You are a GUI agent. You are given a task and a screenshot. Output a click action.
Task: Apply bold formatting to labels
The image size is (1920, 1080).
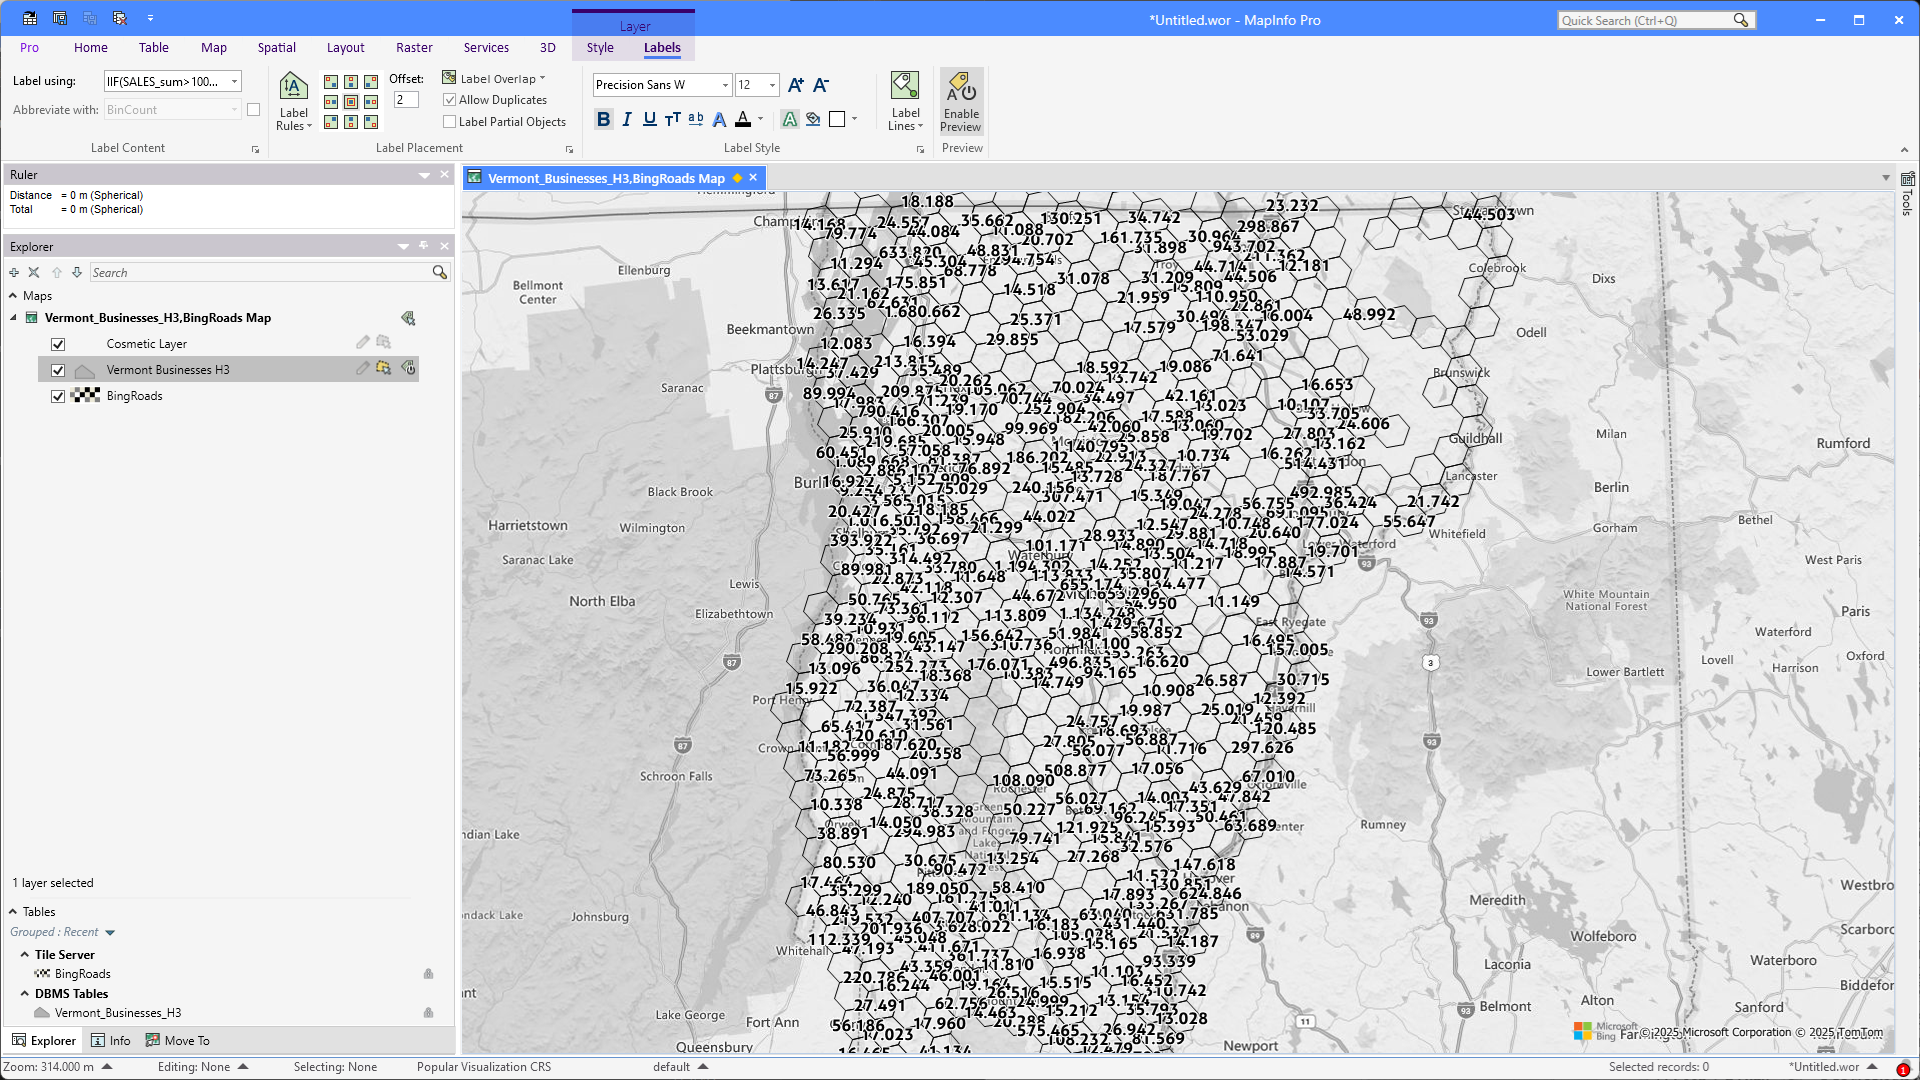click(603, 119)
